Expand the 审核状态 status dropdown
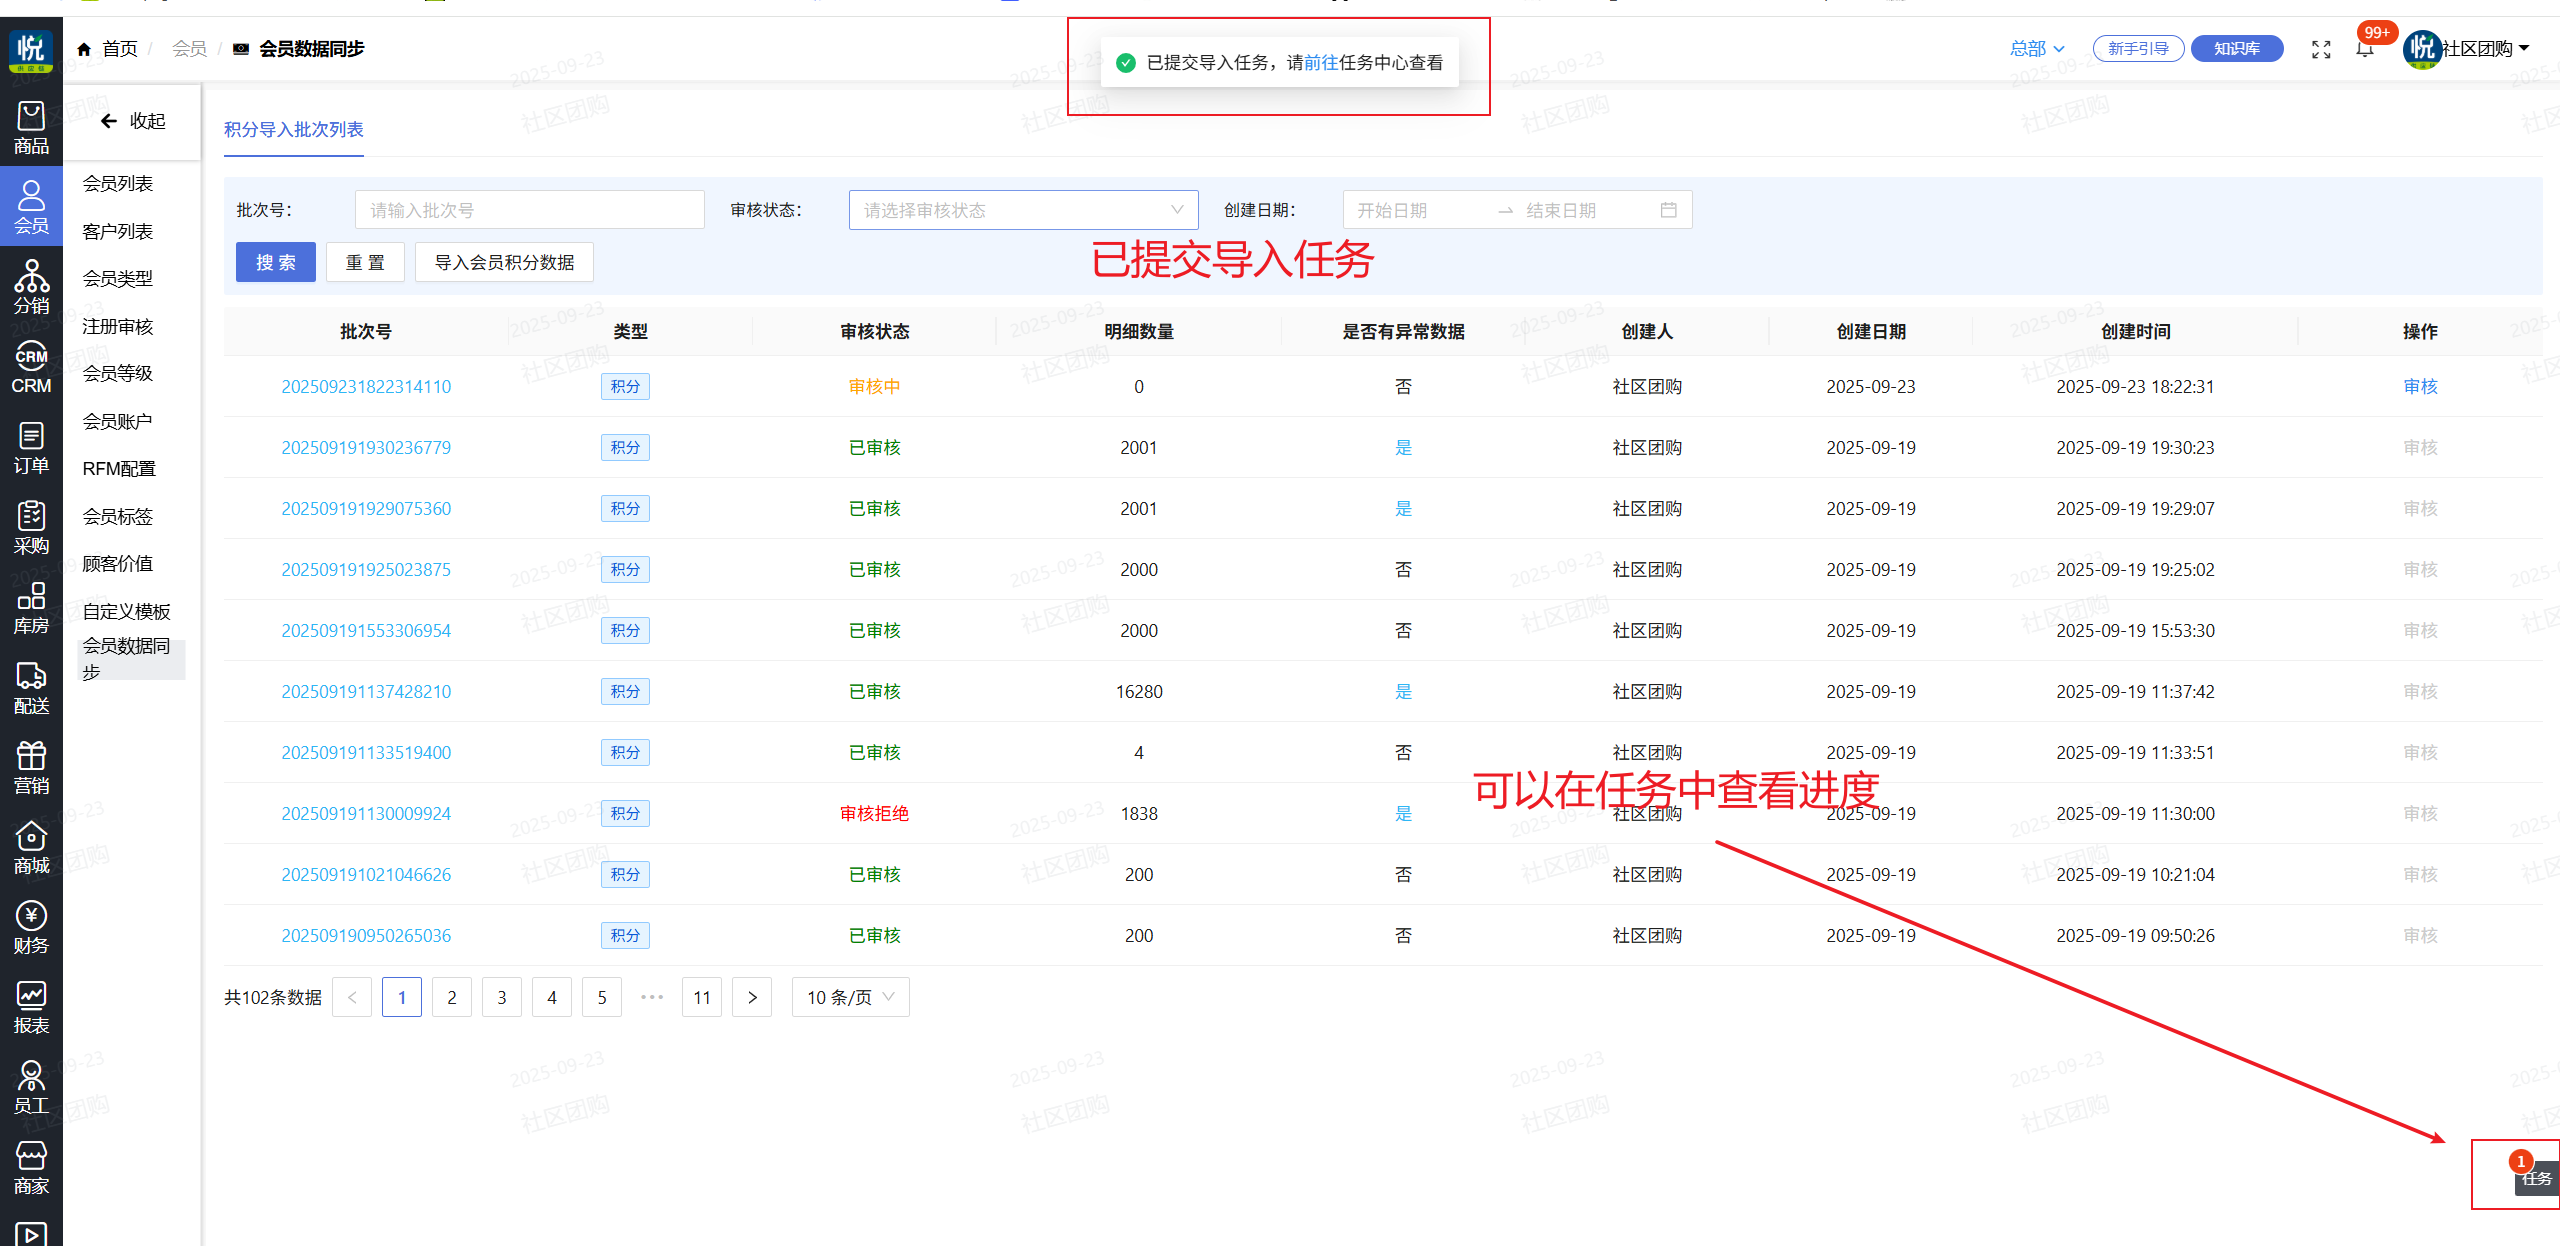 click(1022, 210)
